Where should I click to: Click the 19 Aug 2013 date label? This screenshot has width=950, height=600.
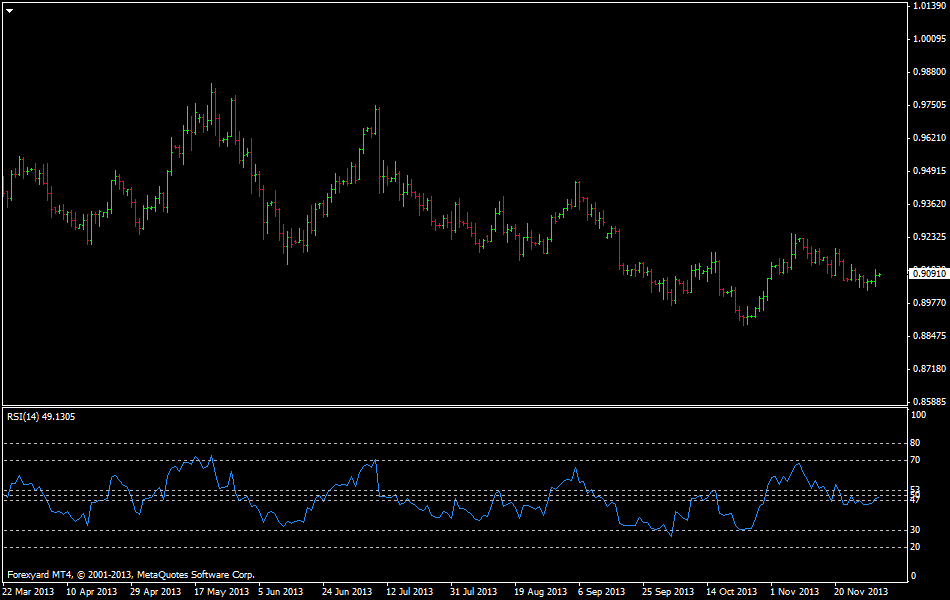pyautogui.click(x=540, y=591)
